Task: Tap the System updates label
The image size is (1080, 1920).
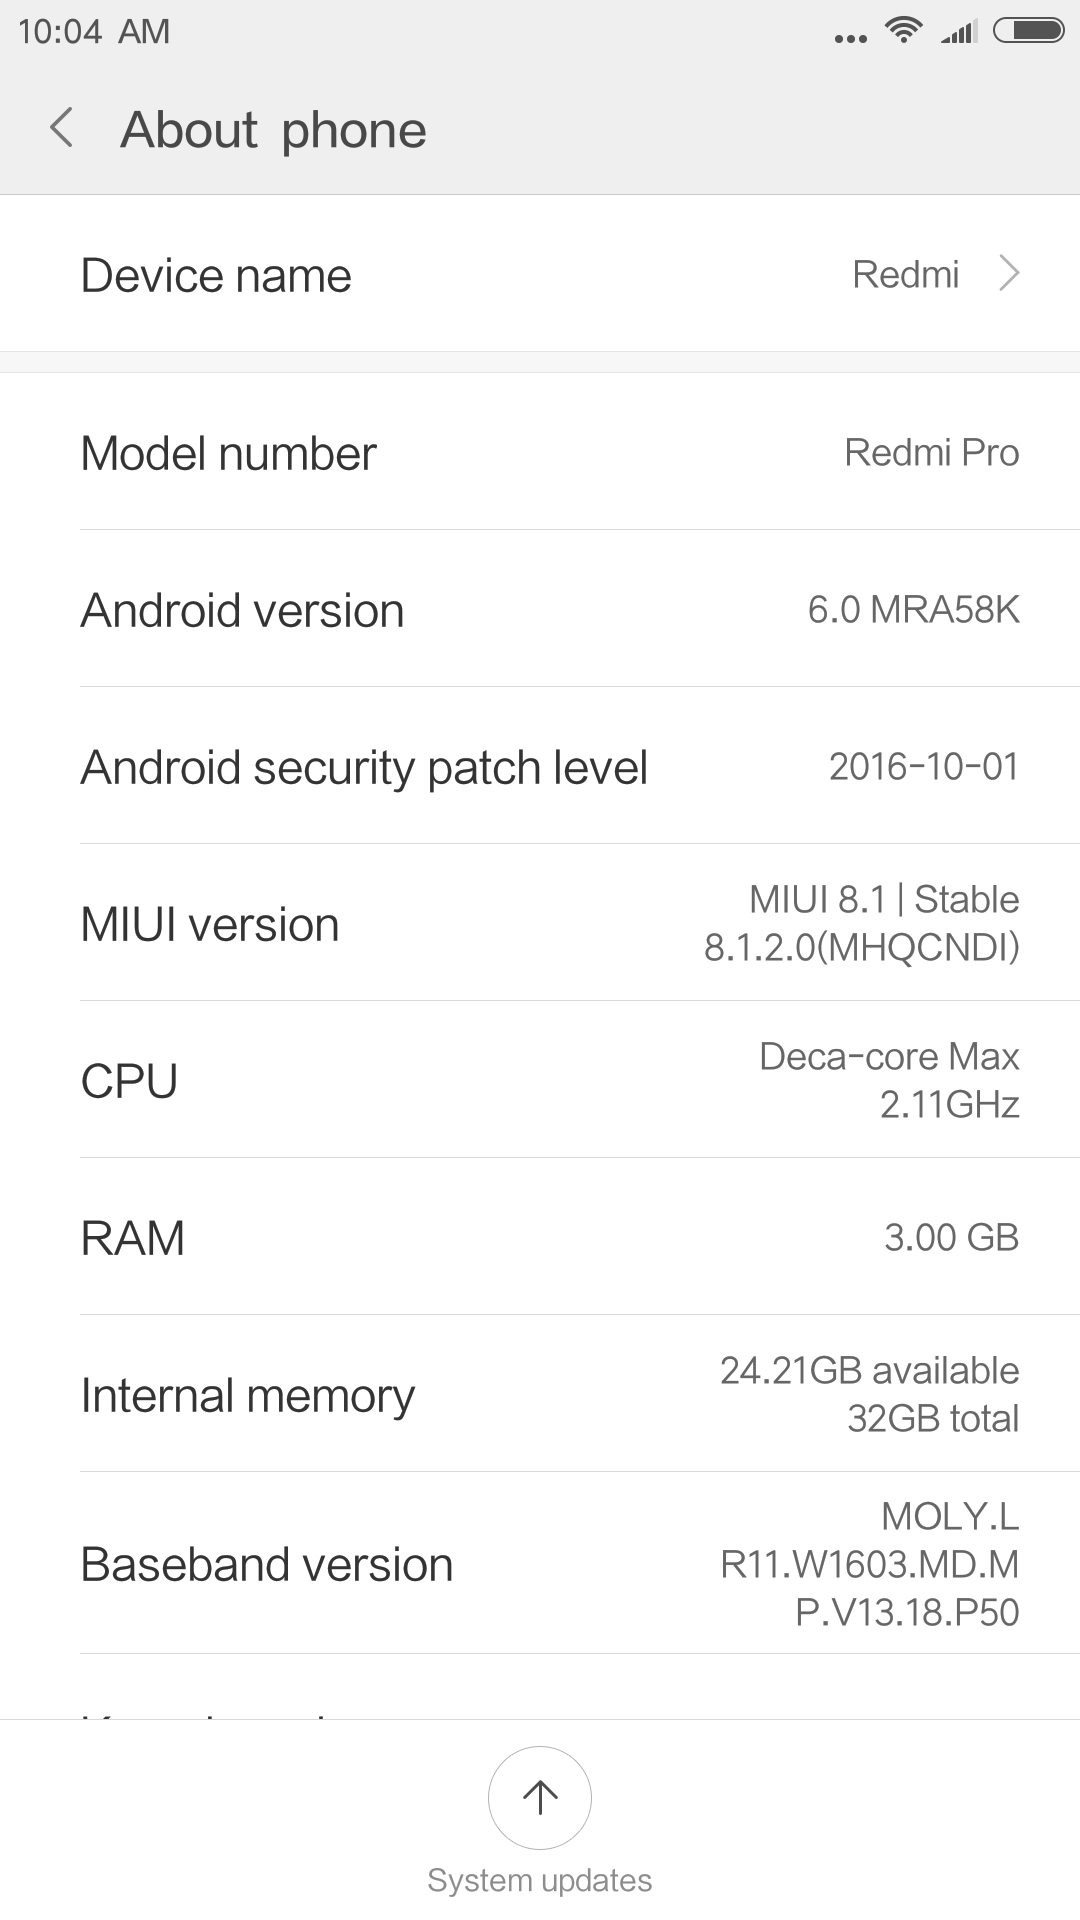Action: [540, 1880]
